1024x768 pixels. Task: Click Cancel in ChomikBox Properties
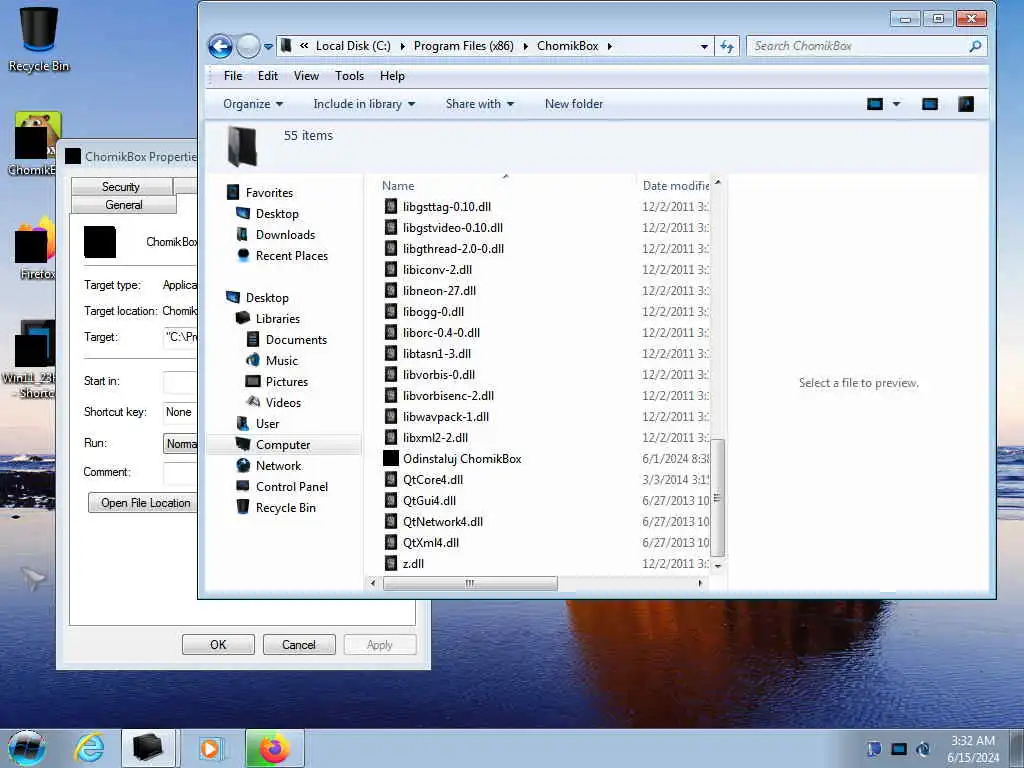click(299, 645)
